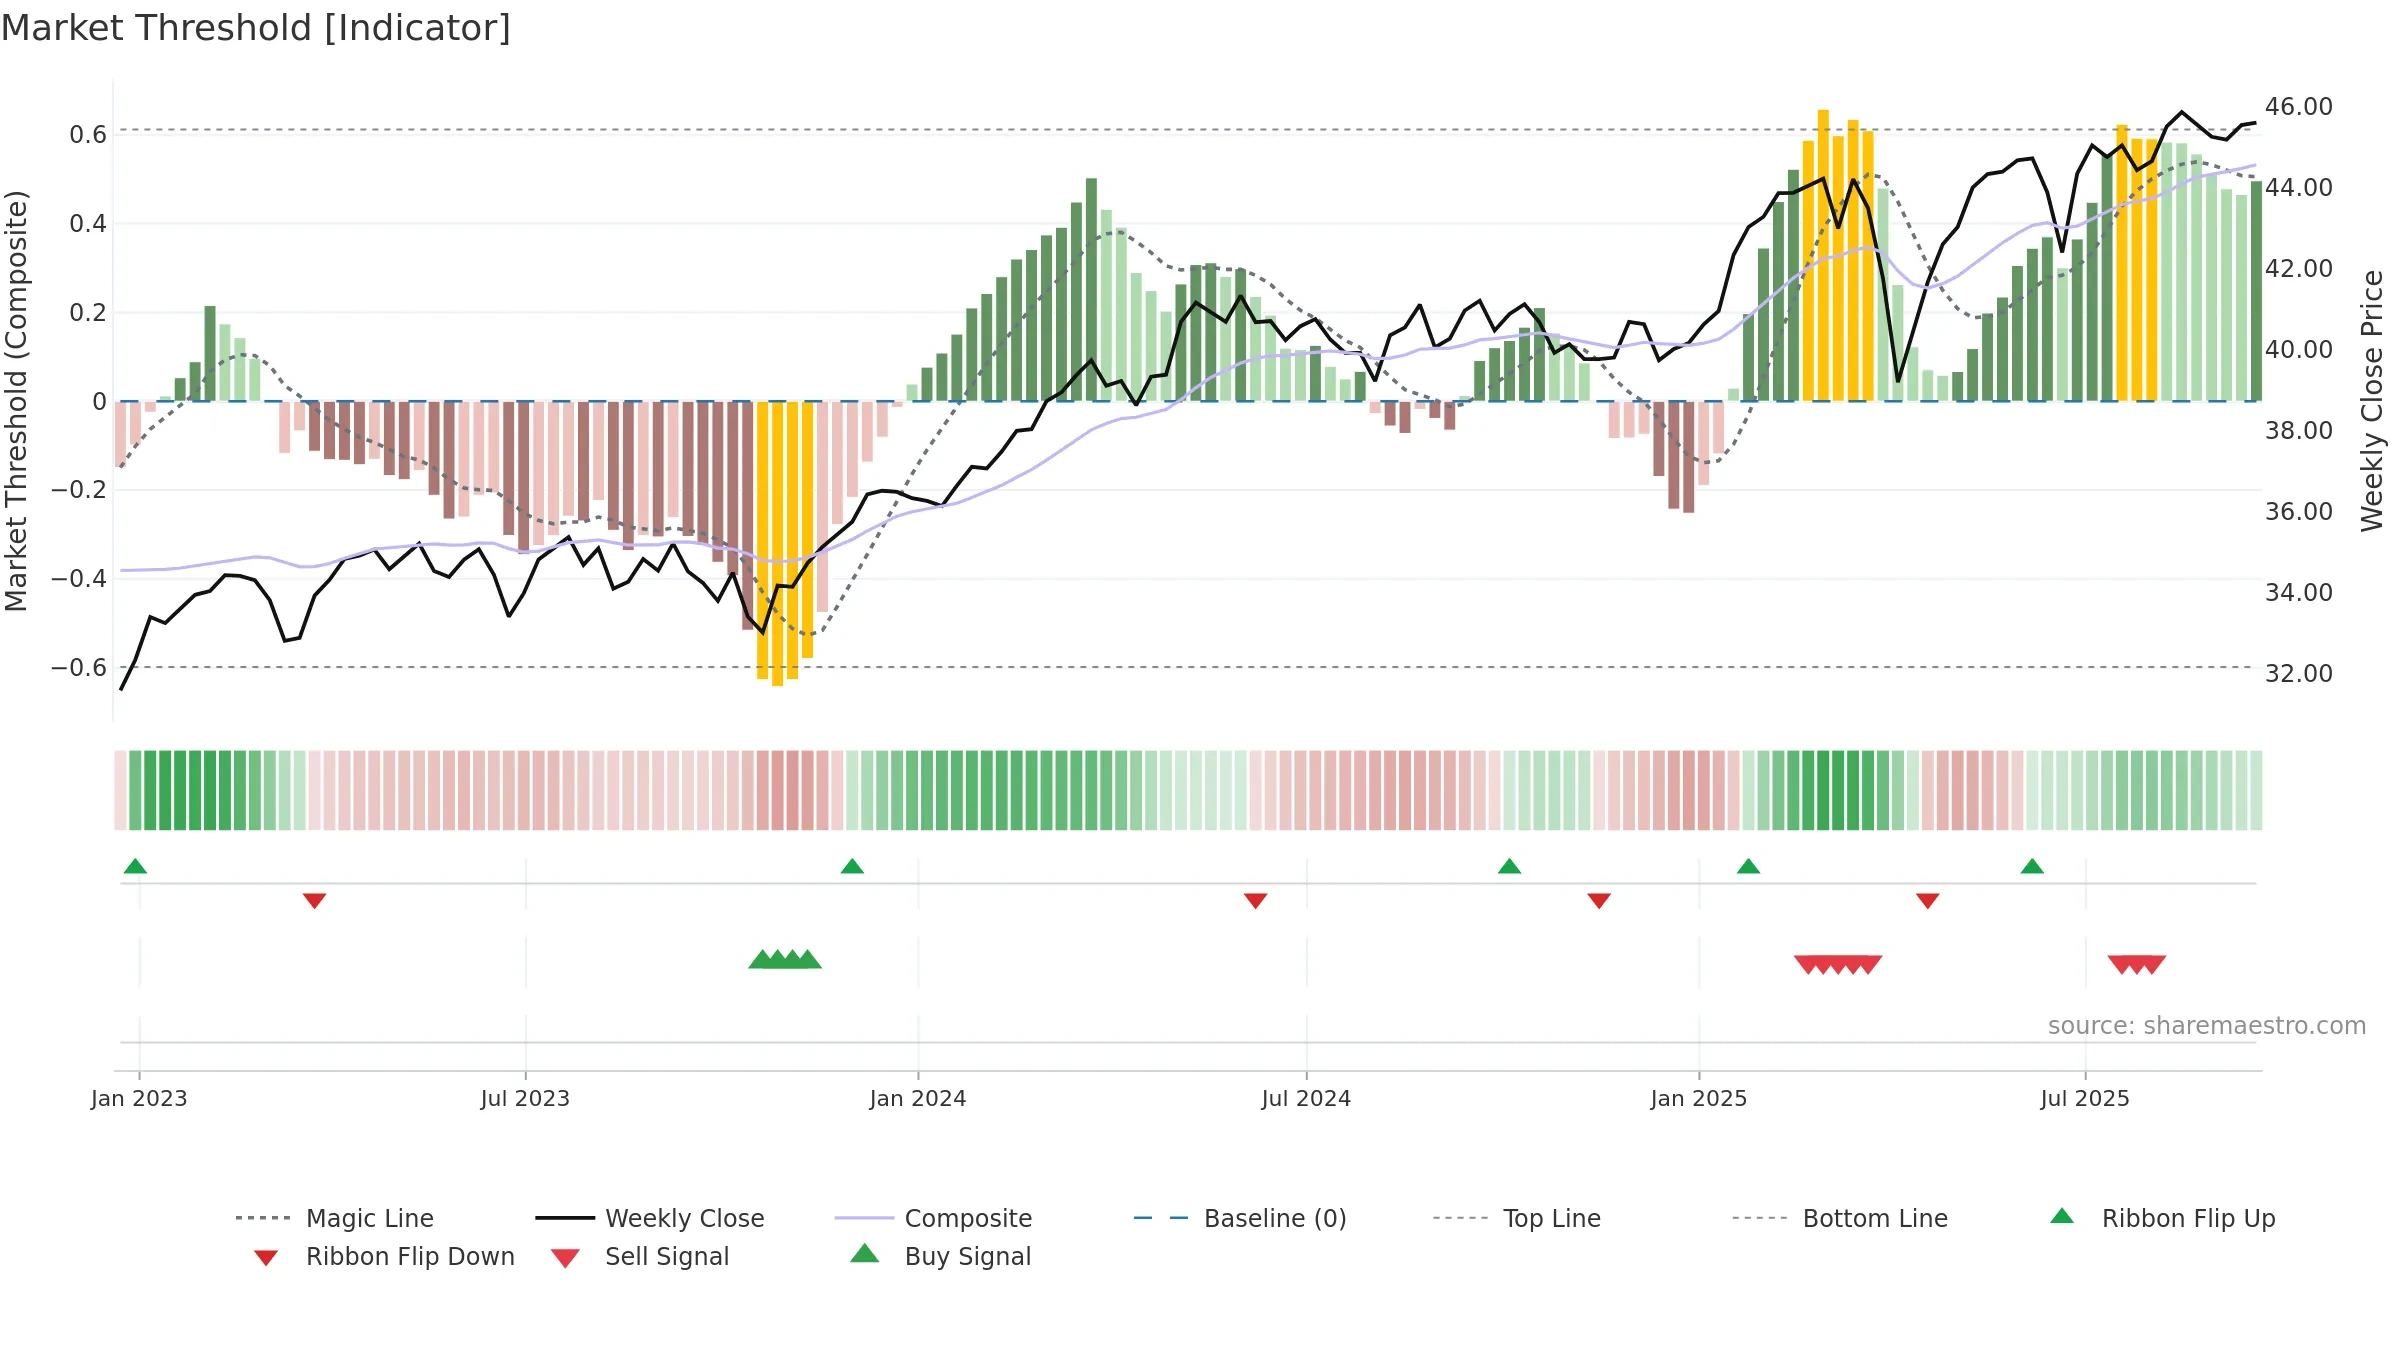
Task: Click the Market Threshold (Composite) axis title
Action: pyautogui.click(x=16, y=400)
